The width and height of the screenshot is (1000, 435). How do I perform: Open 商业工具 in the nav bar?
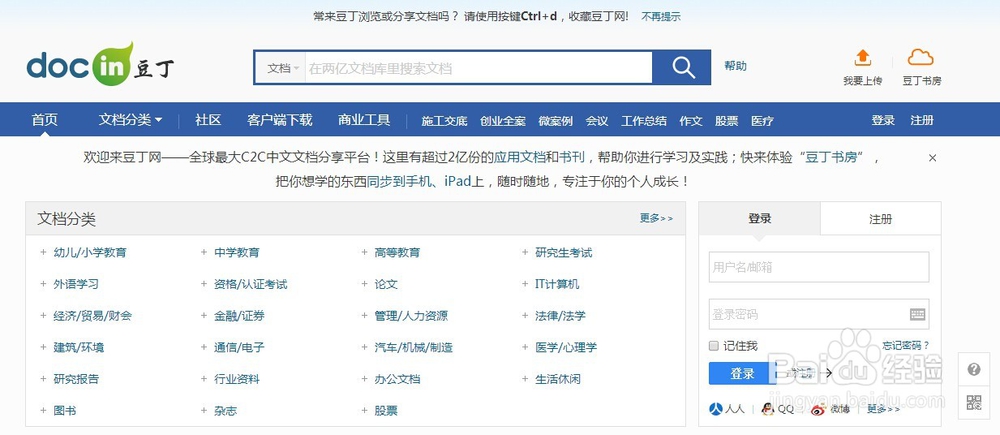tap(364, 120)
